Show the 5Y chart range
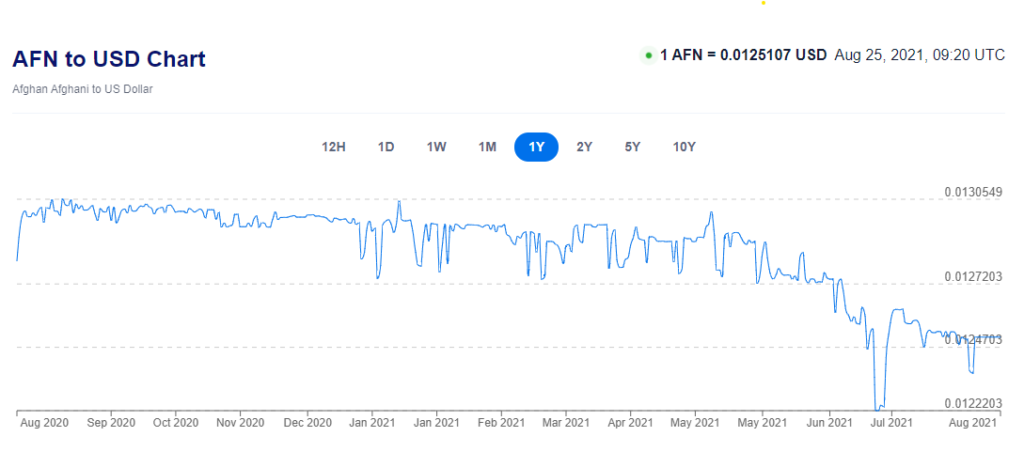This screenshot has height=452, width=1024. click(x=632, y=147)
